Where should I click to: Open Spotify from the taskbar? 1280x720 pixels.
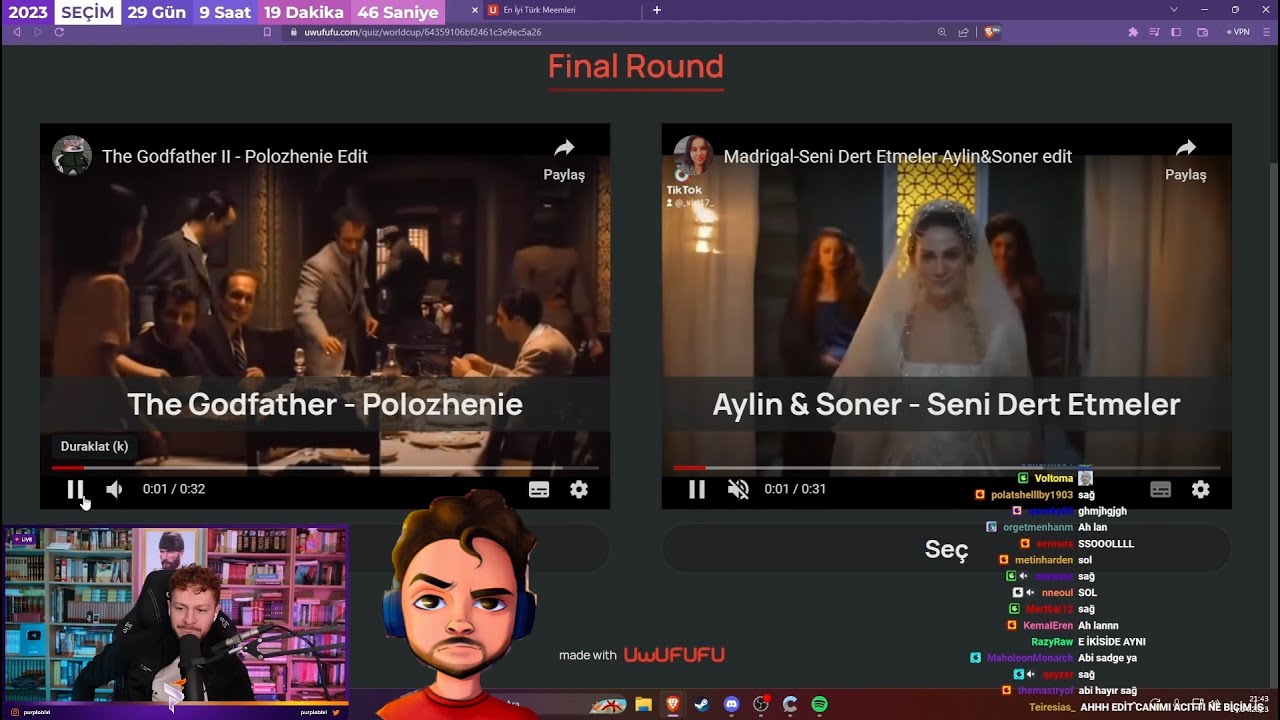[819, 705]
